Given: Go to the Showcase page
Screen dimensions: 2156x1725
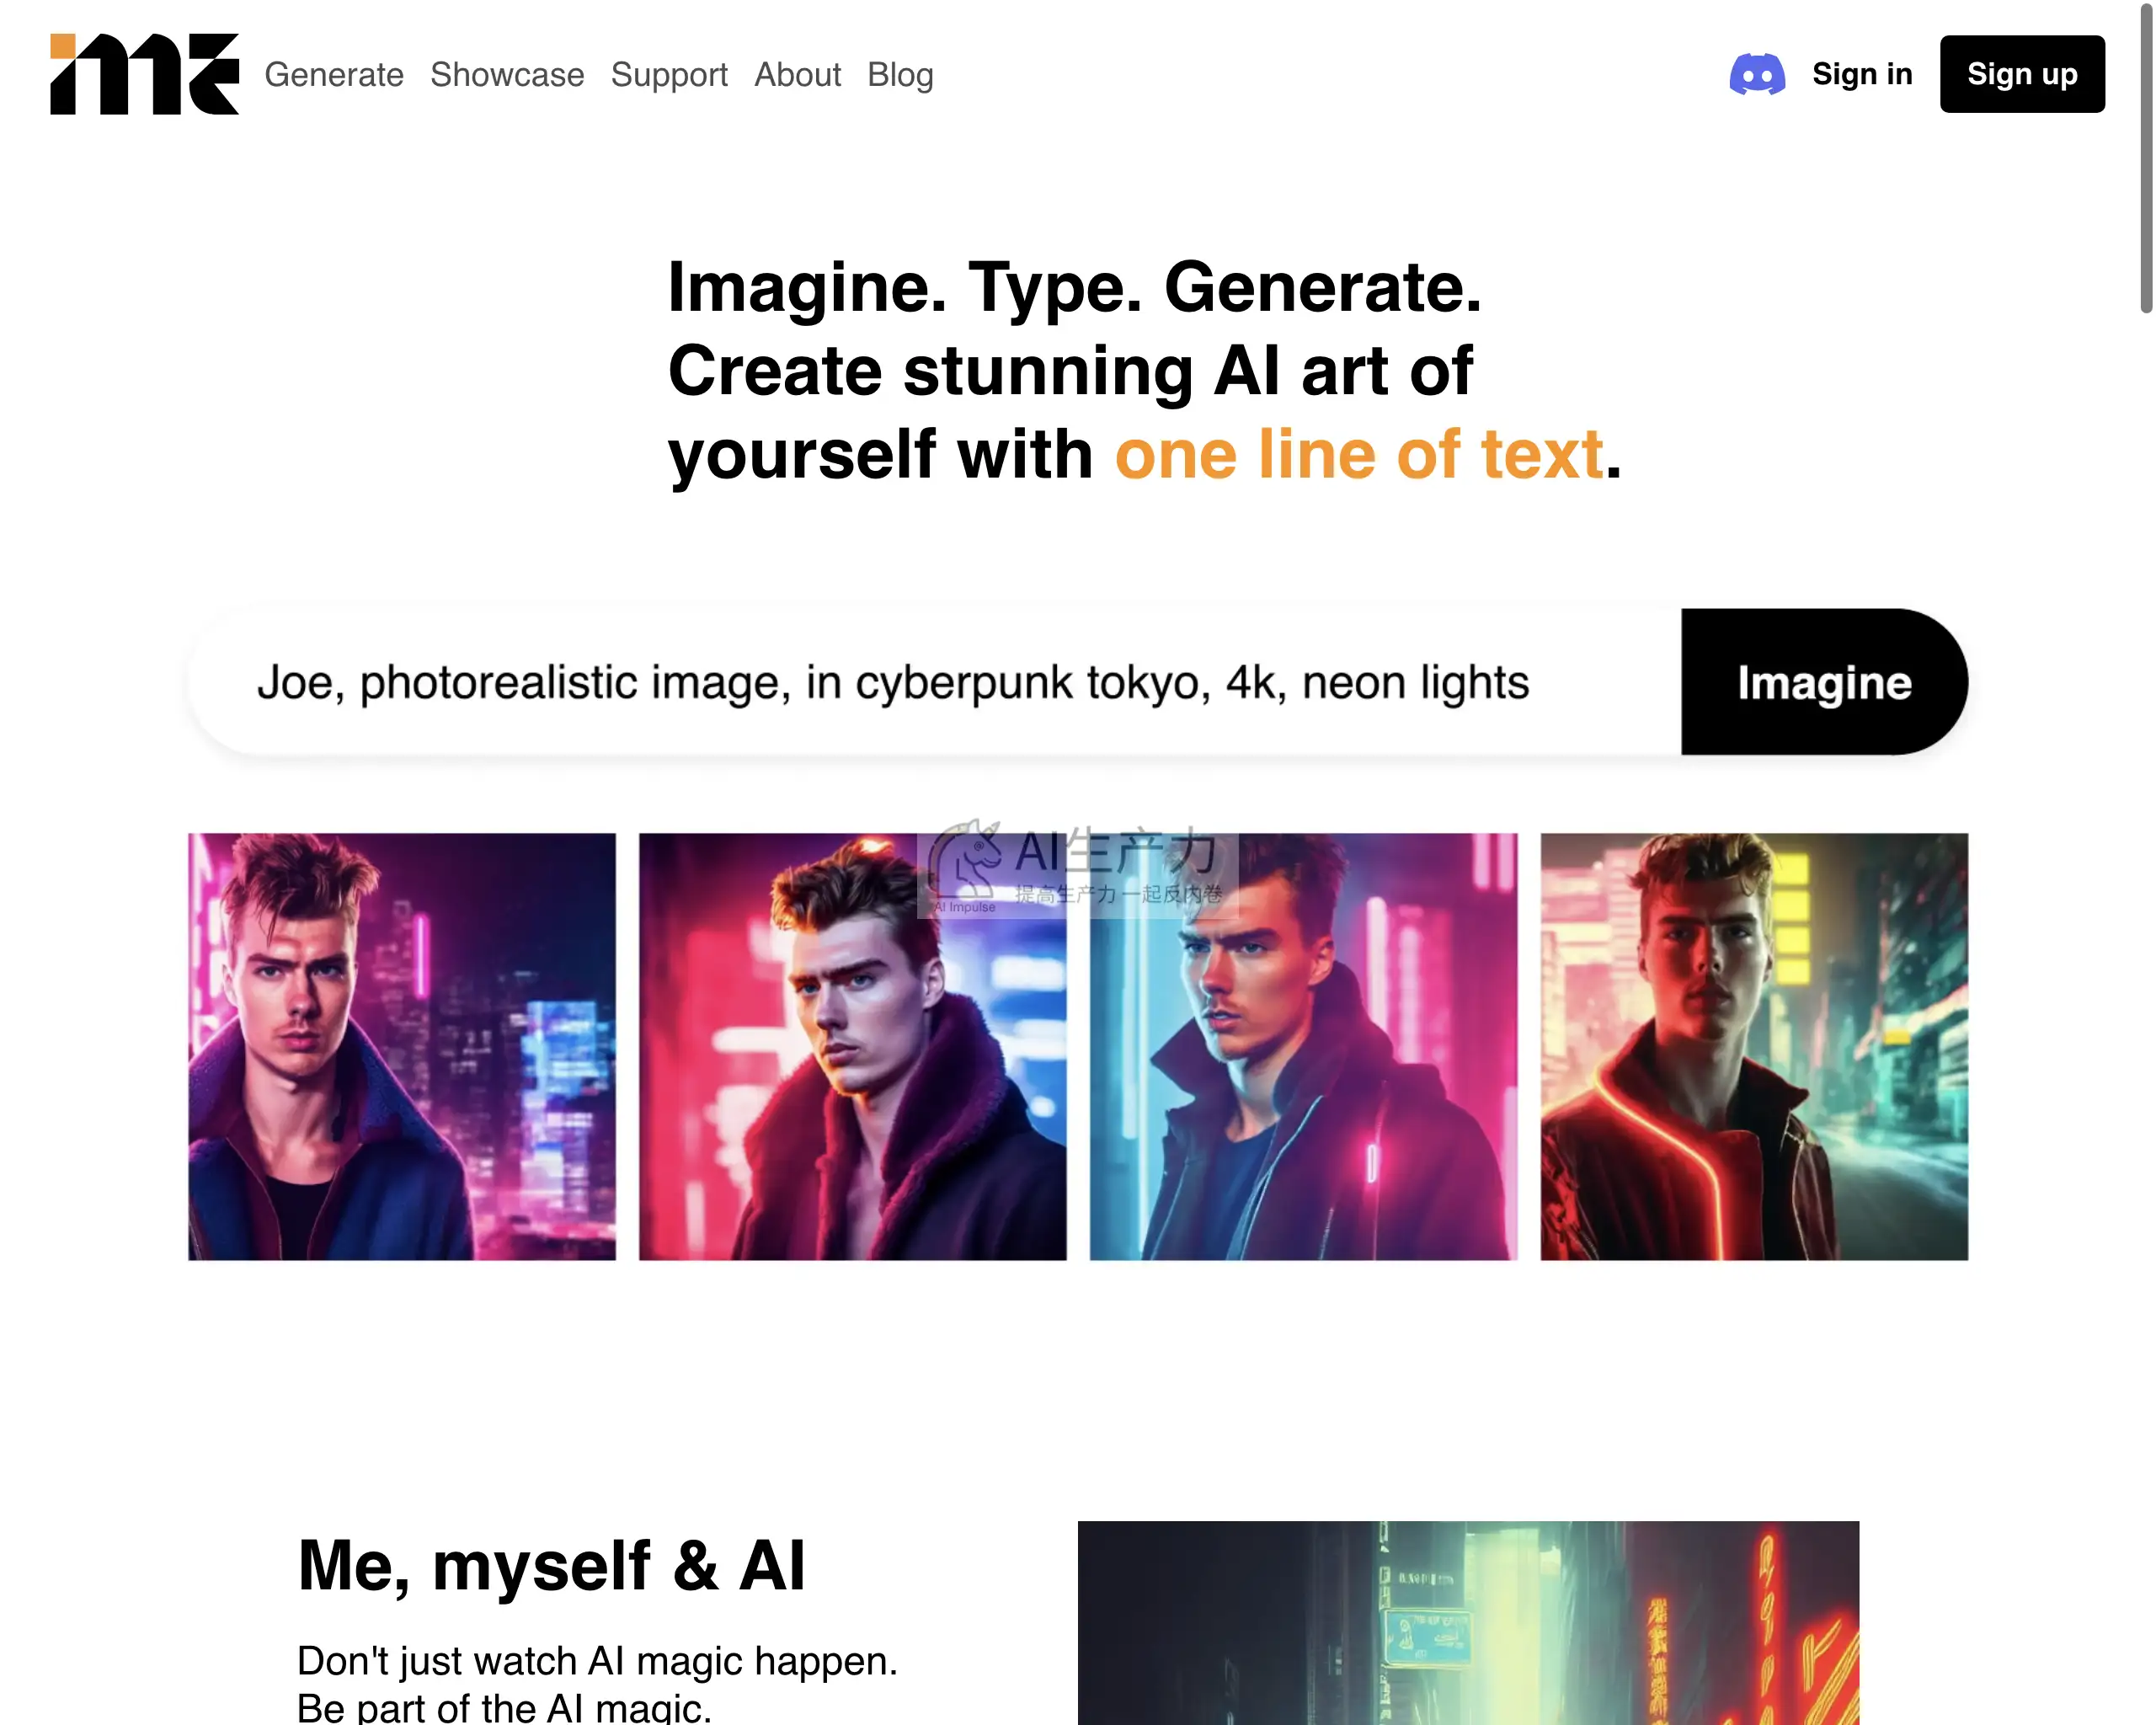Looking at the screenshot, I should click(507, 75).
